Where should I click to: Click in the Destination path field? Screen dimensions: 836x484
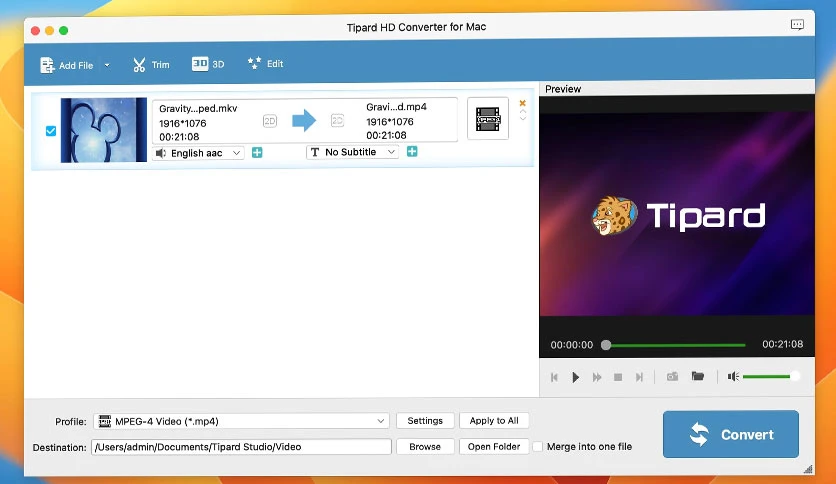tap(242, 447)
